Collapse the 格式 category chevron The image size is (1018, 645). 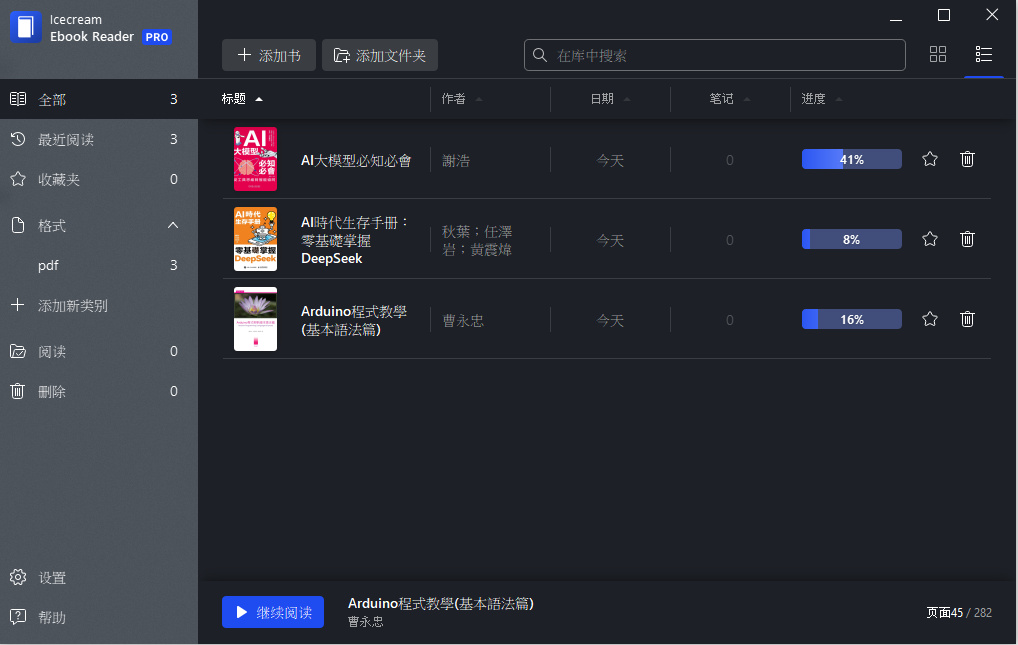[173, 225]
